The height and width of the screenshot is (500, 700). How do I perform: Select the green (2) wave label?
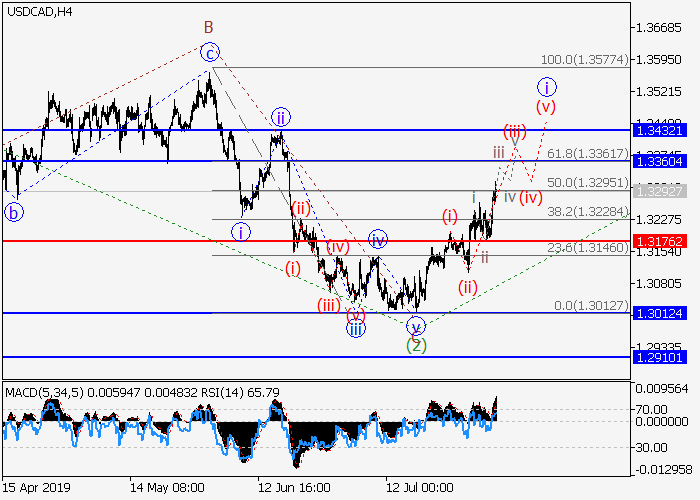coord(416,345)
